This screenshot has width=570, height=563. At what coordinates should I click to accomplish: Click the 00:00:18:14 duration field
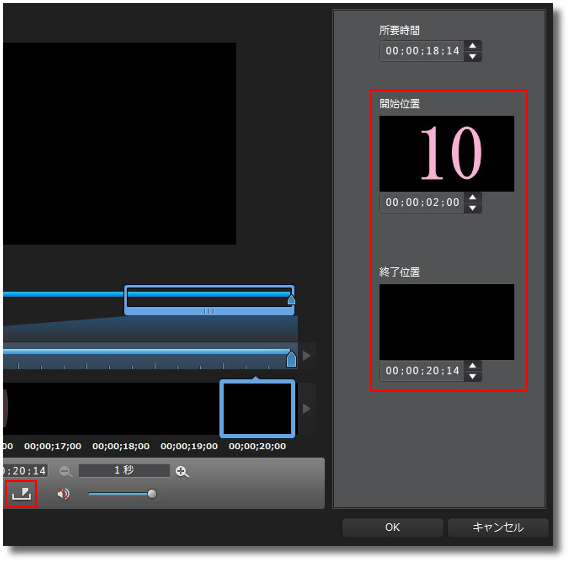click(422, 51)
